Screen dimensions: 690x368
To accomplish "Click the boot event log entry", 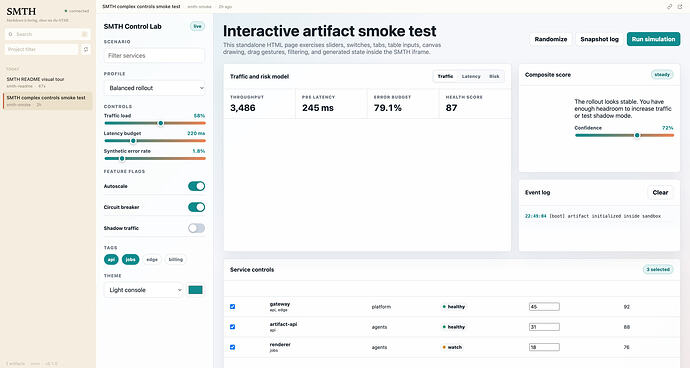I will point(593,216).
